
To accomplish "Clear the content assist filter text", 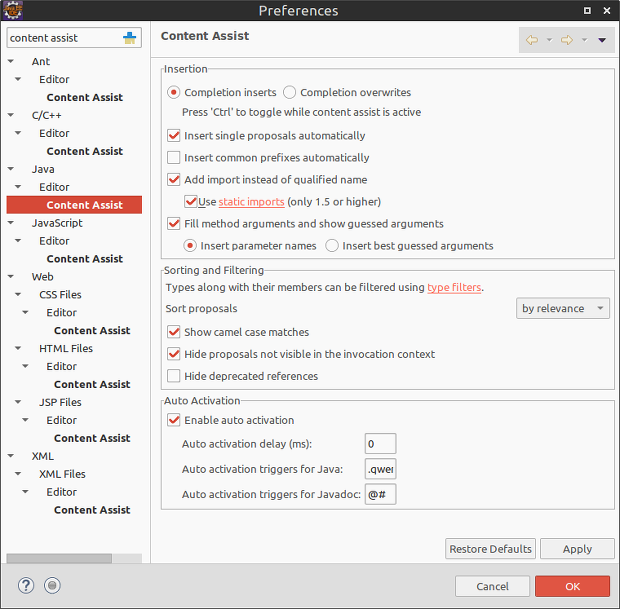I will [129, 38].
